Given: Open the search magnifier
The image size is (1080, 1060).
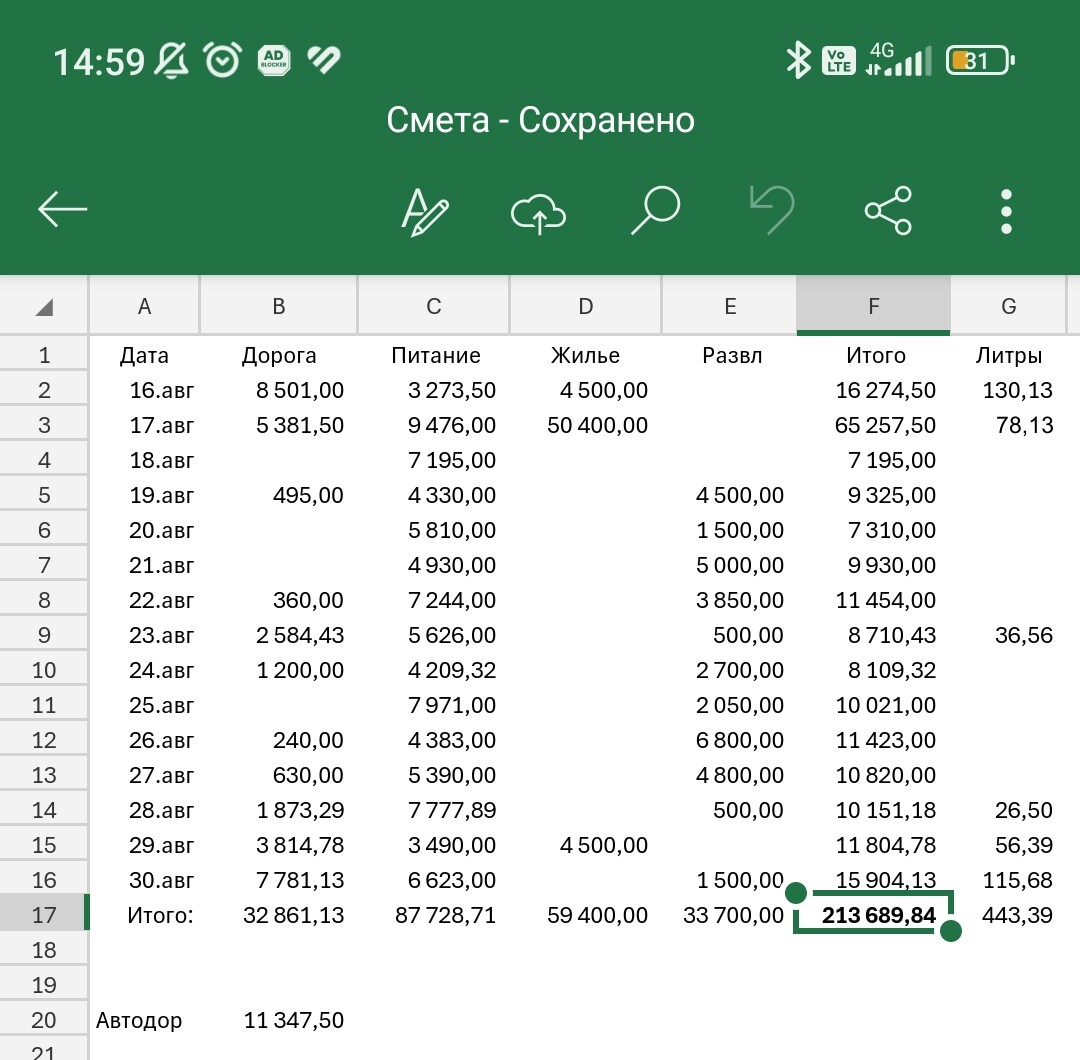Looking at the screenshot, I should pyautogui.click(x=655, y=211).
